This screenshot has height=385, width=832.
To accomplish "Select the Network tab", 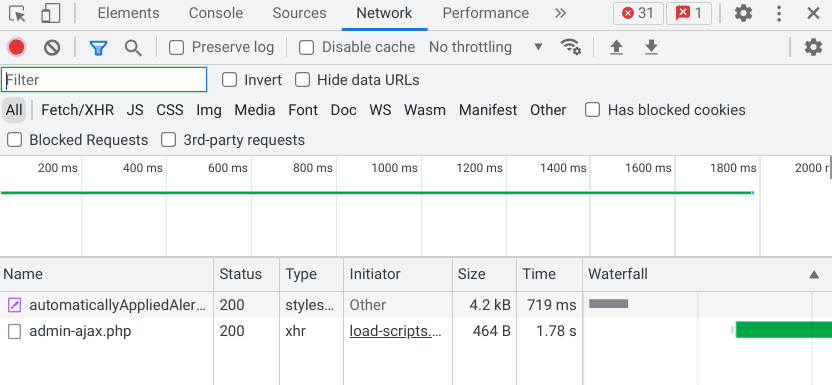I will click(x=384, y=13).
